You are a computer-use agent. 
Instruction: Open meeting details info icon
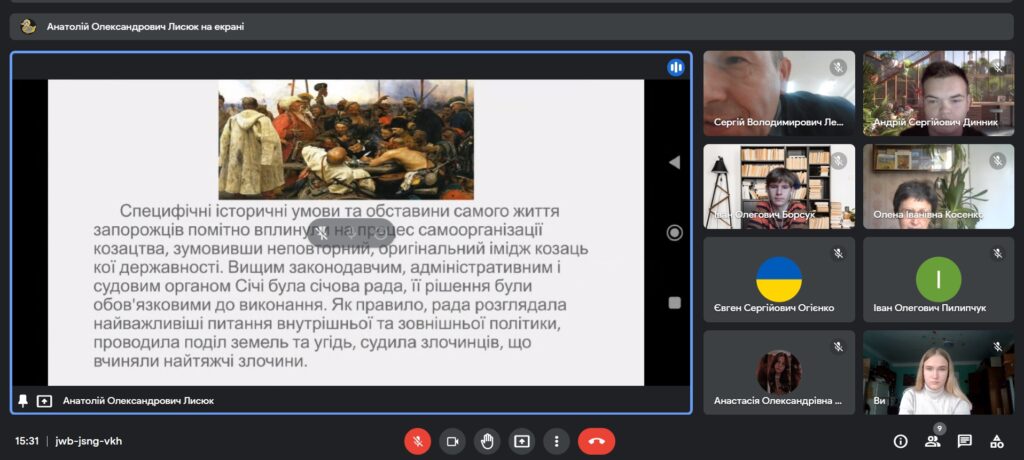pyautogui.click(x=900, y=441)
